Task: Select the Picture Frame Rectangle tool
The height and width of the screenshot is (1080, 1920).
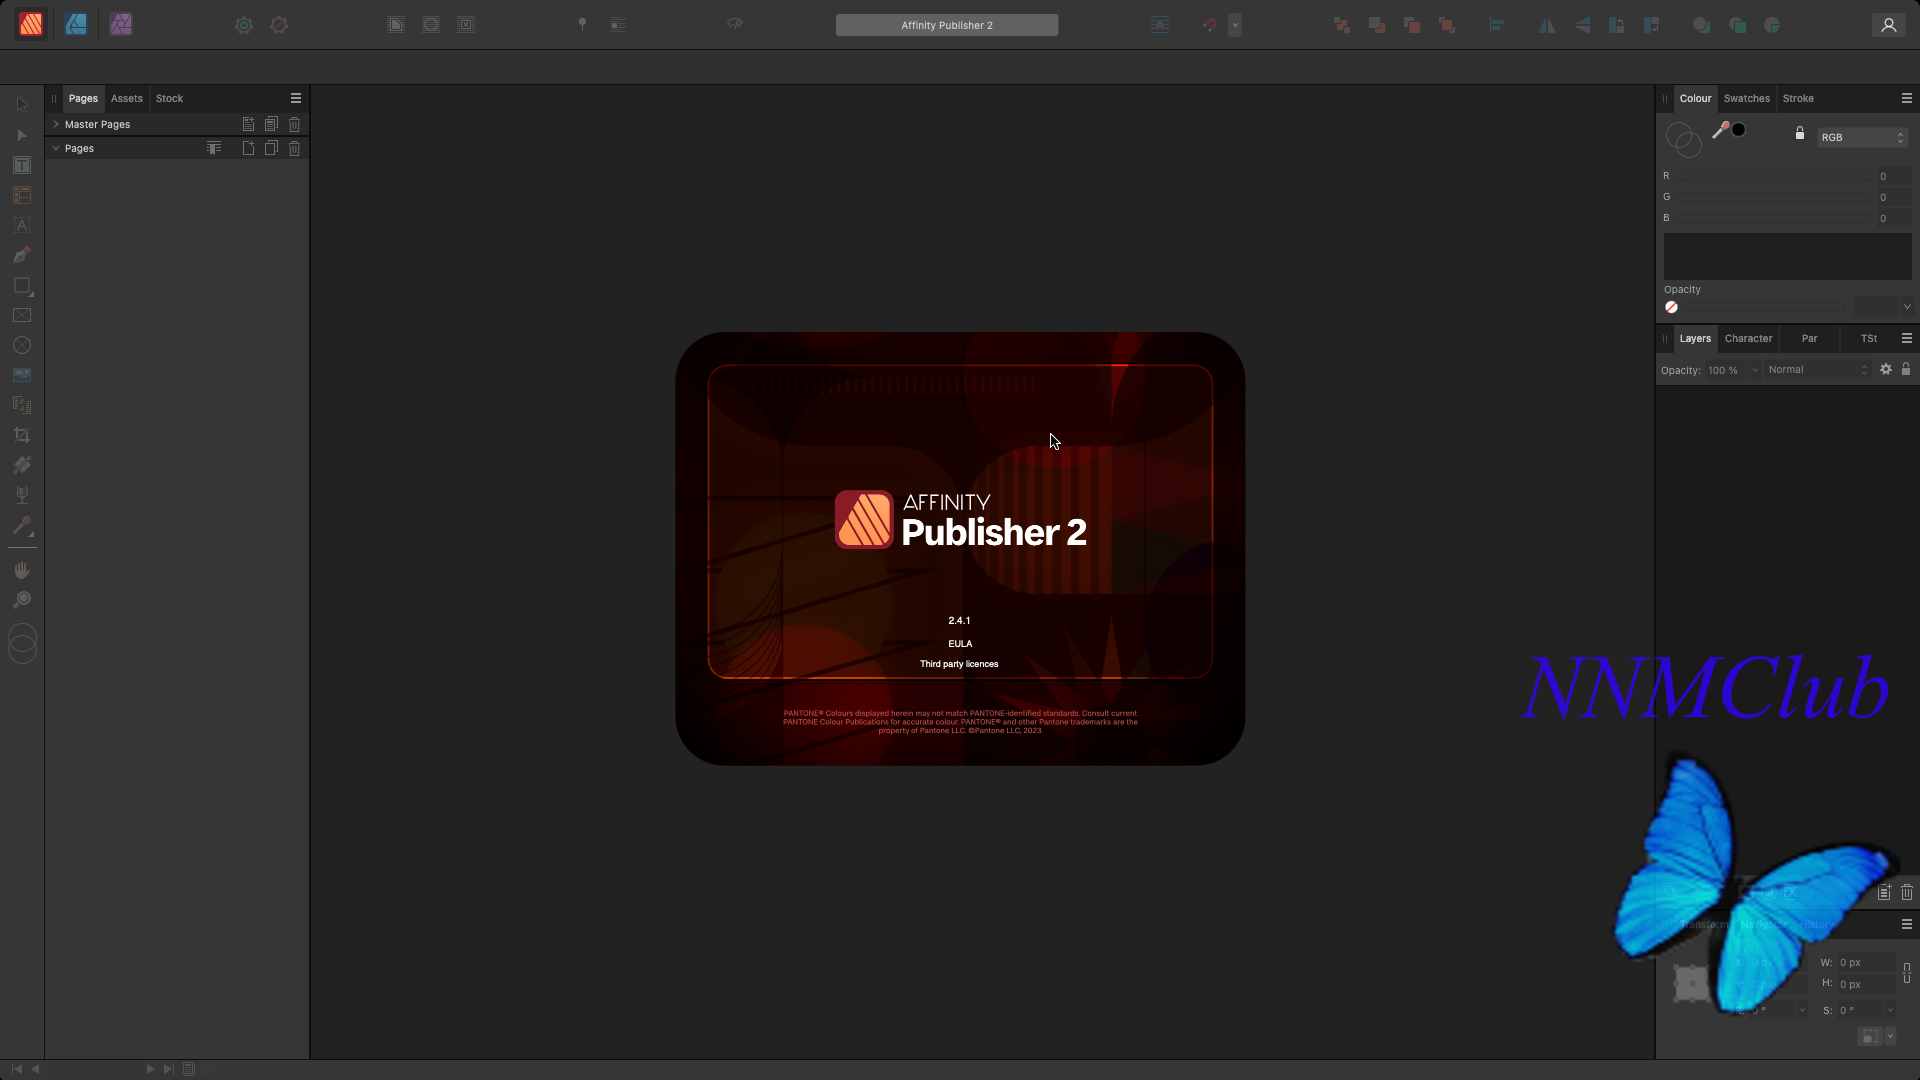Action: tap(22, 315)
